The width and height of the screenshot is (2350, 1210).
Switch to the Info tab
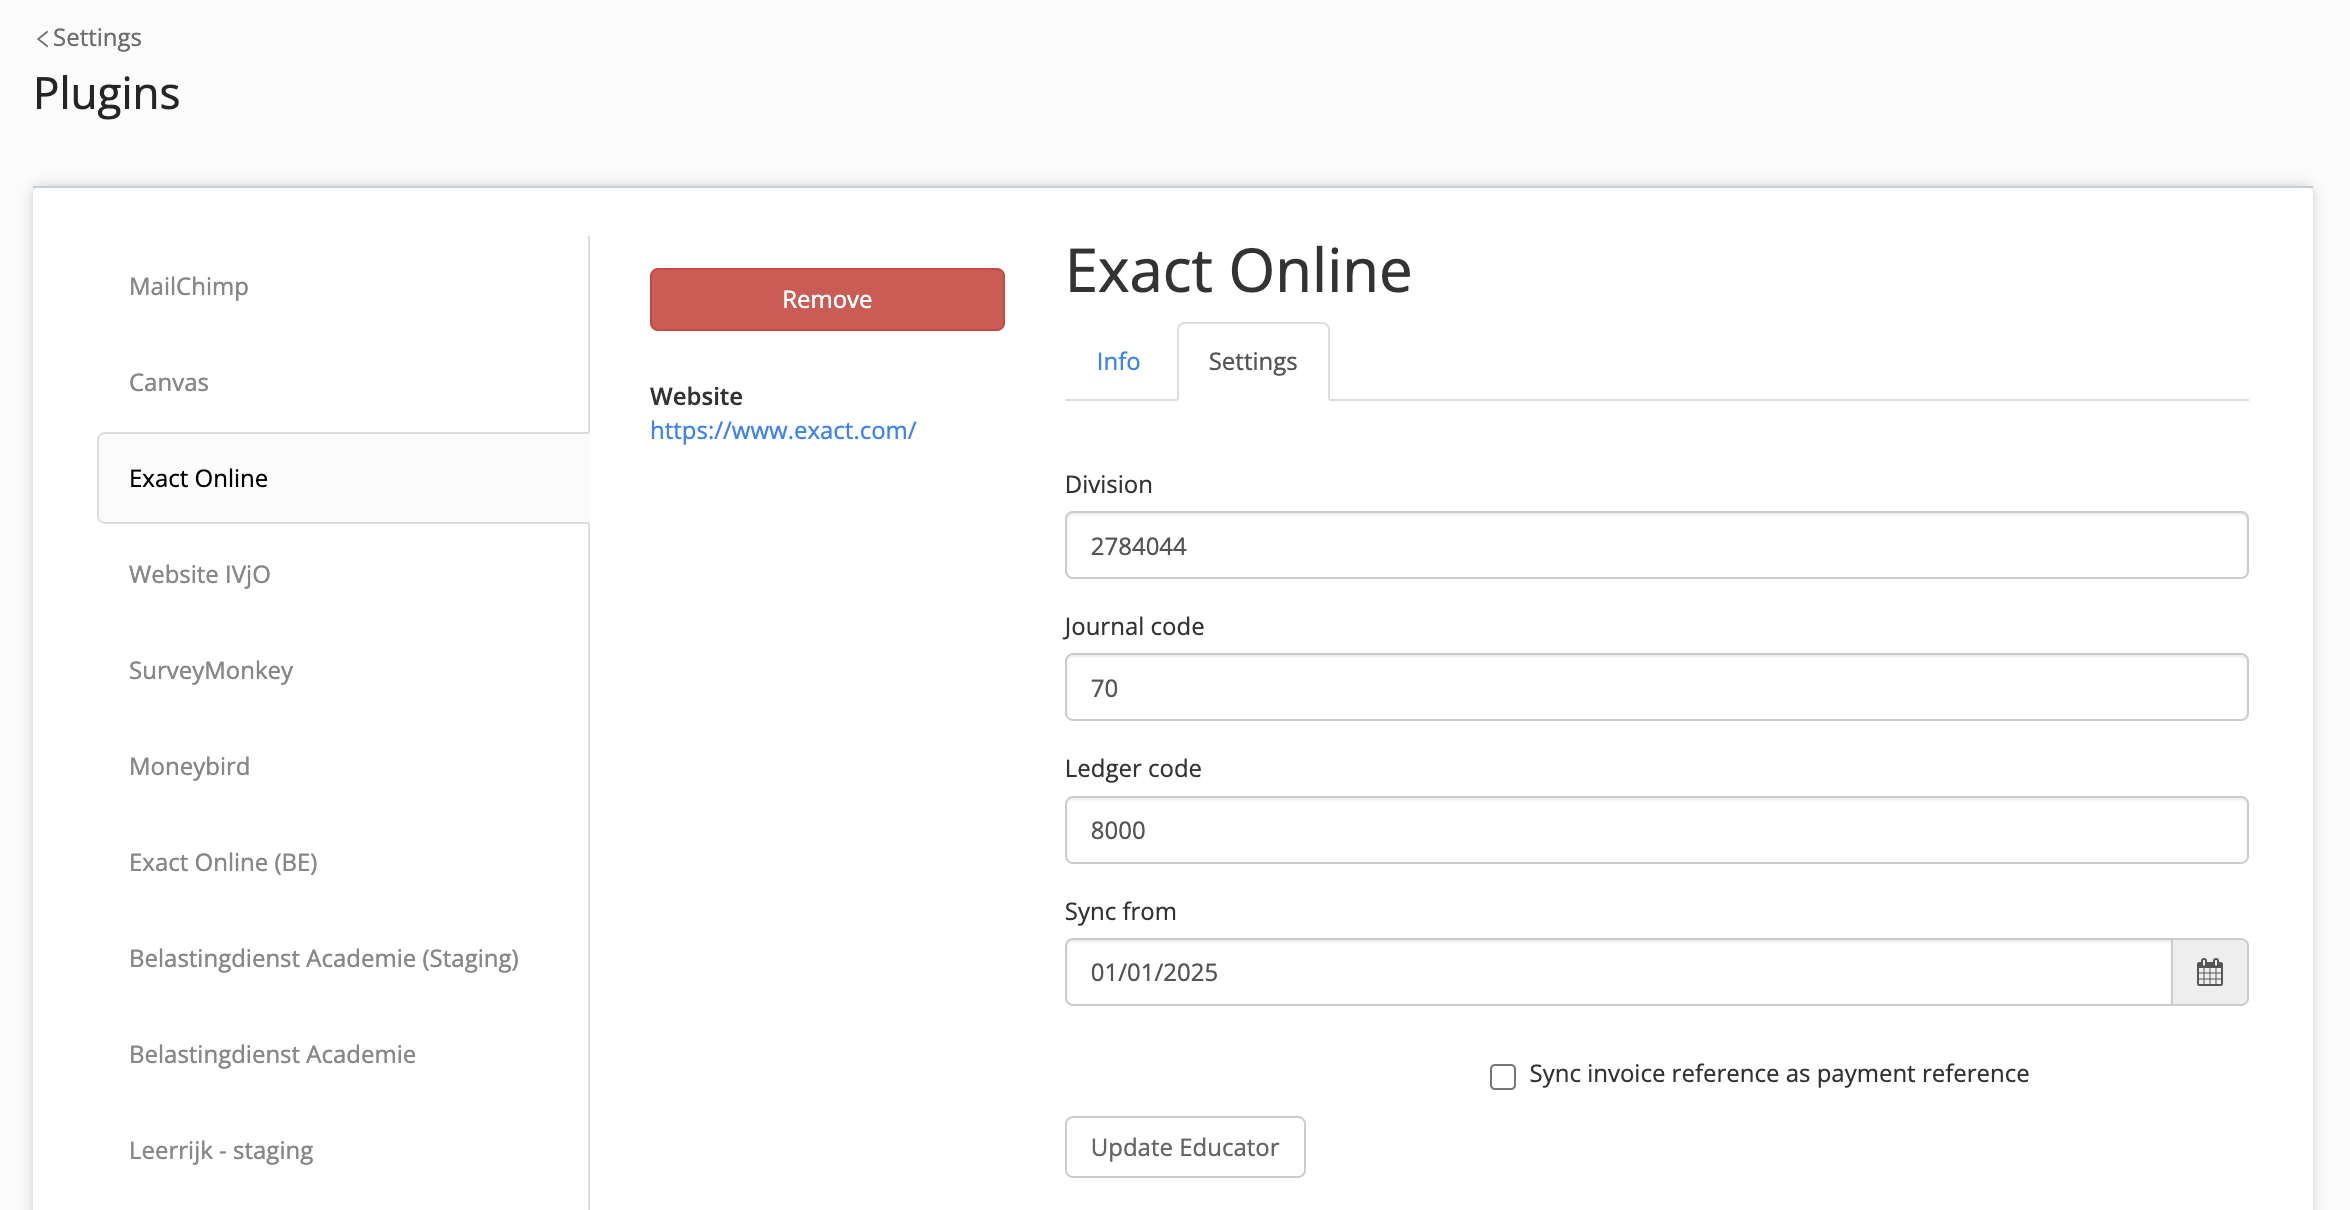(1118, 361)
